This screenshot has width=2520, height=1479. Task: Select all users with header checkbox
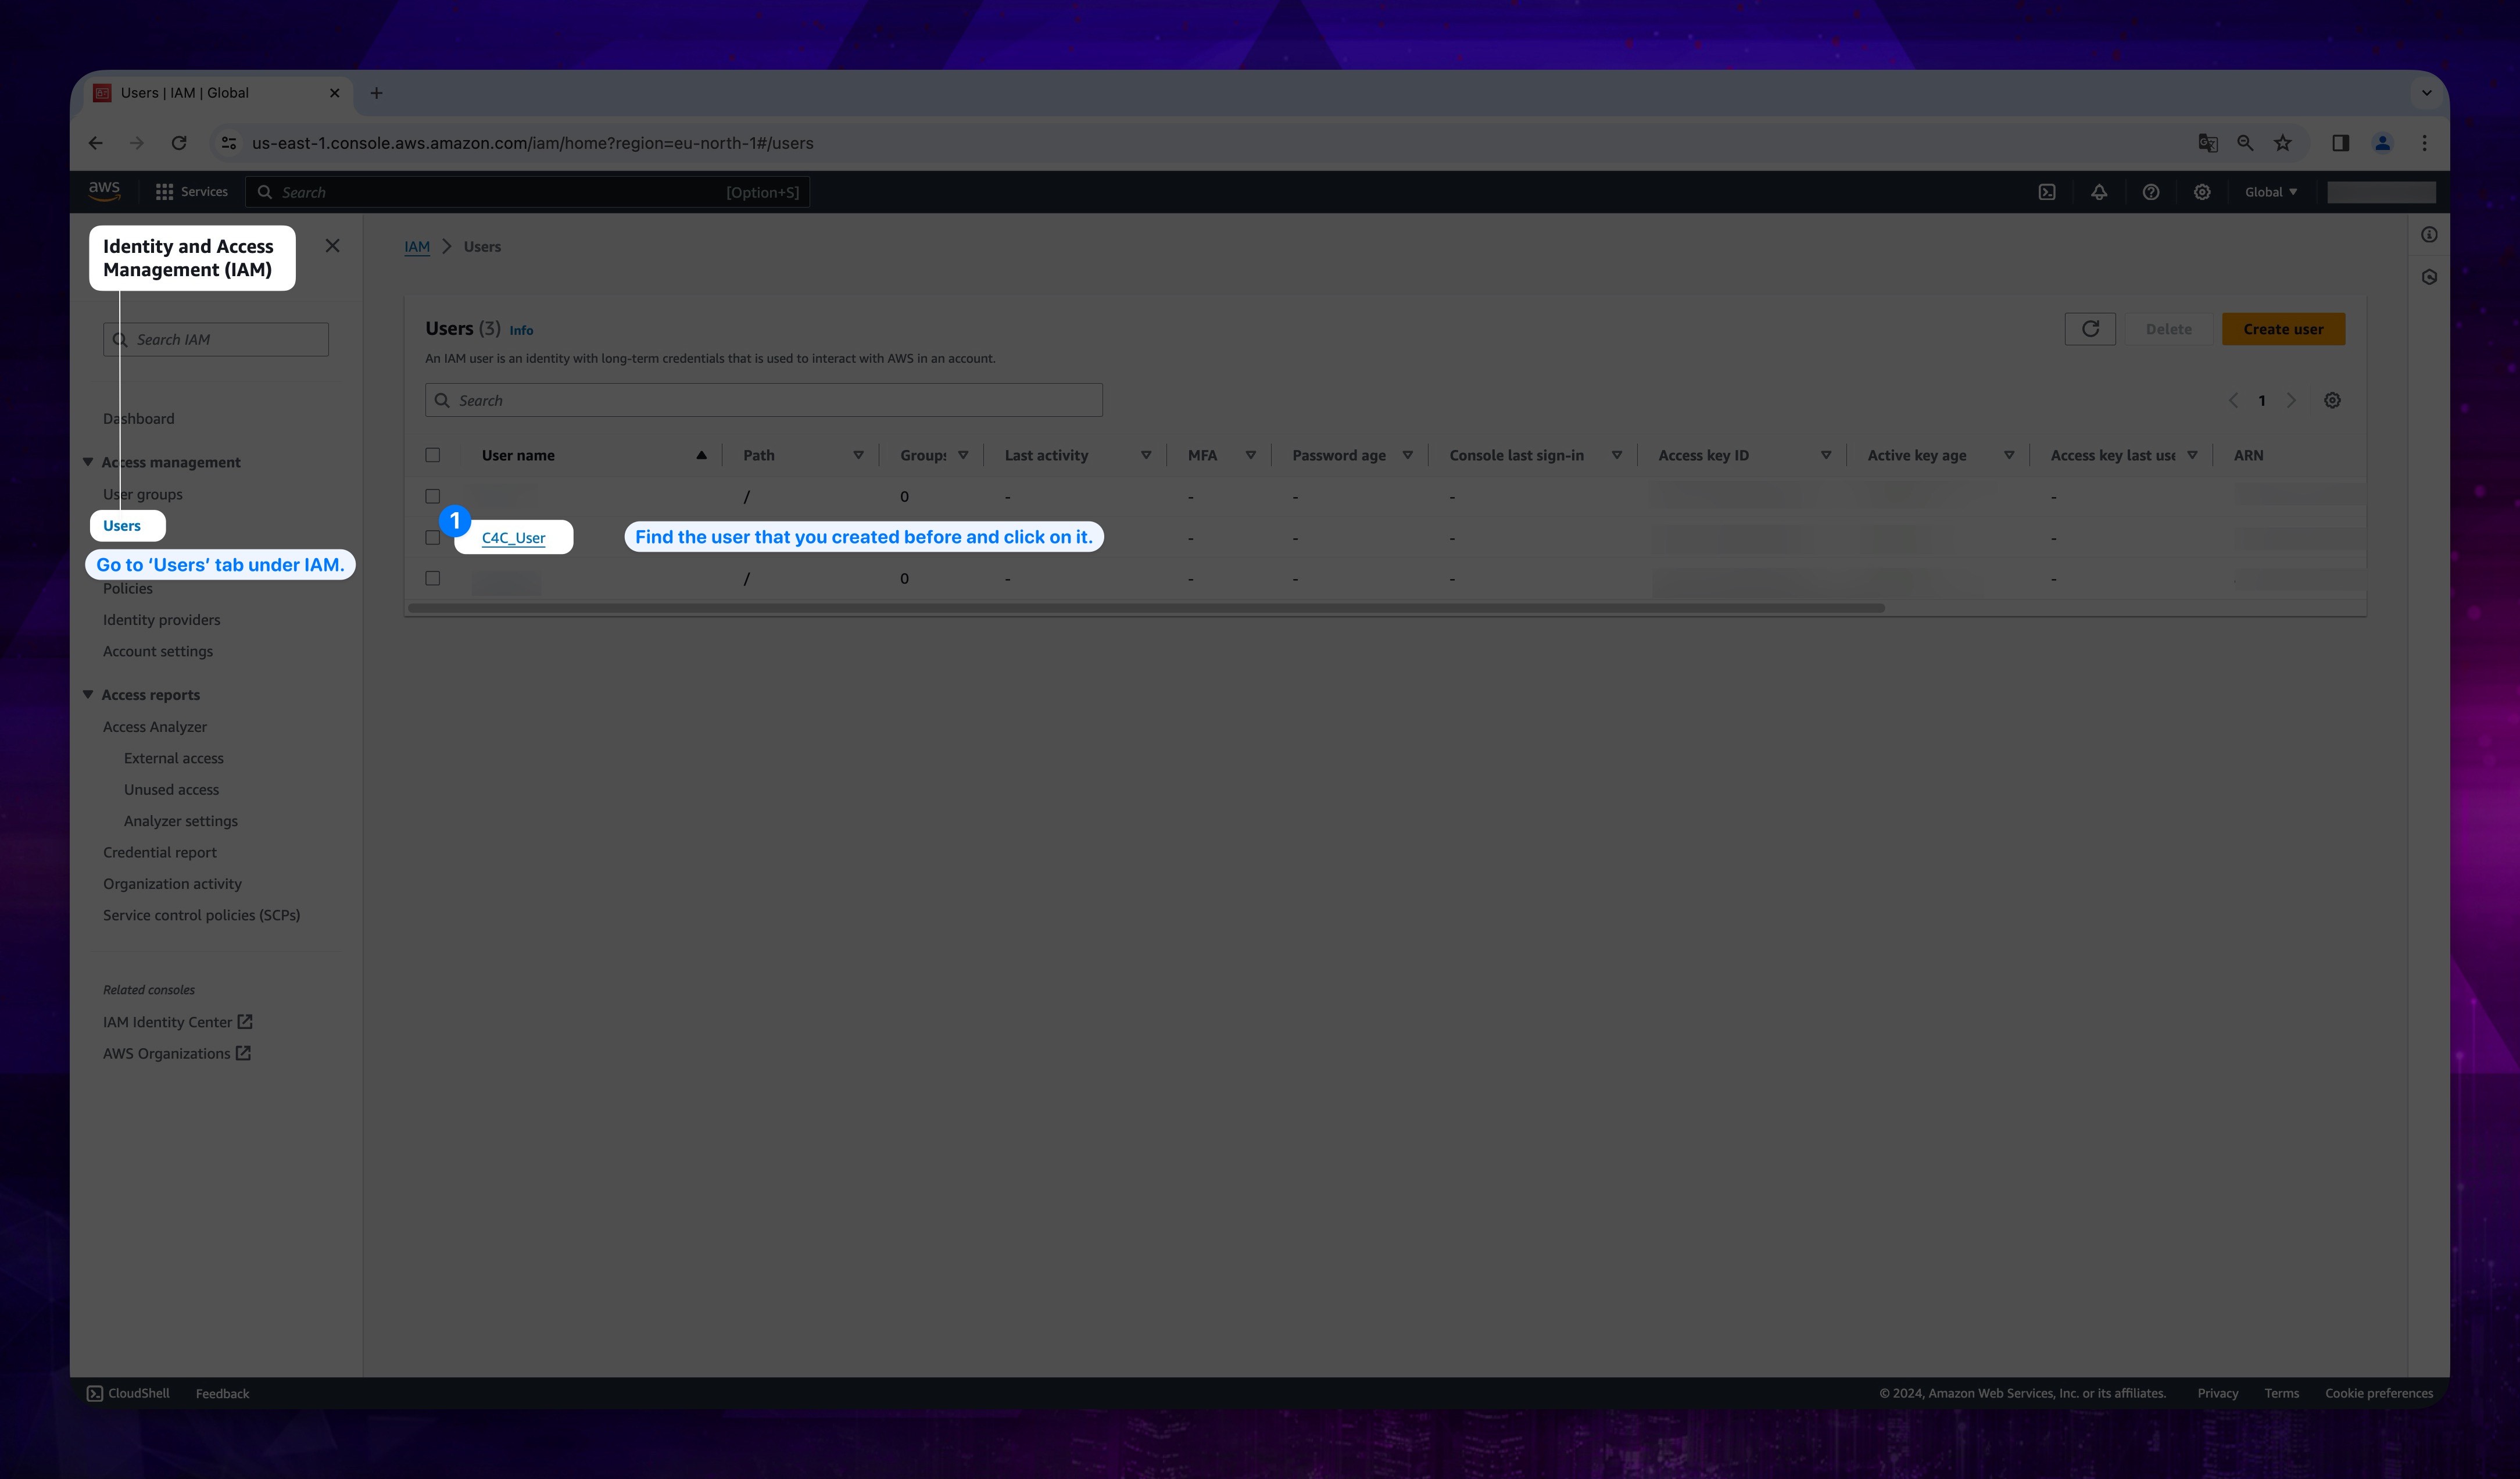click(x=433, y=455)
